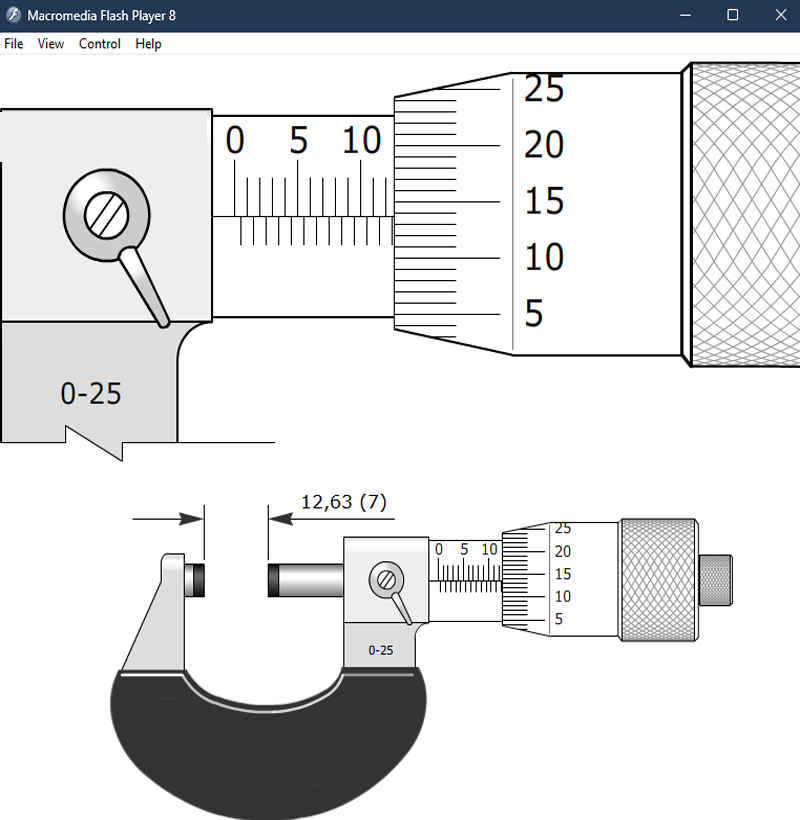Screen dimensions: 800x820
Task: Open the File menu
Action: (14, 44)
